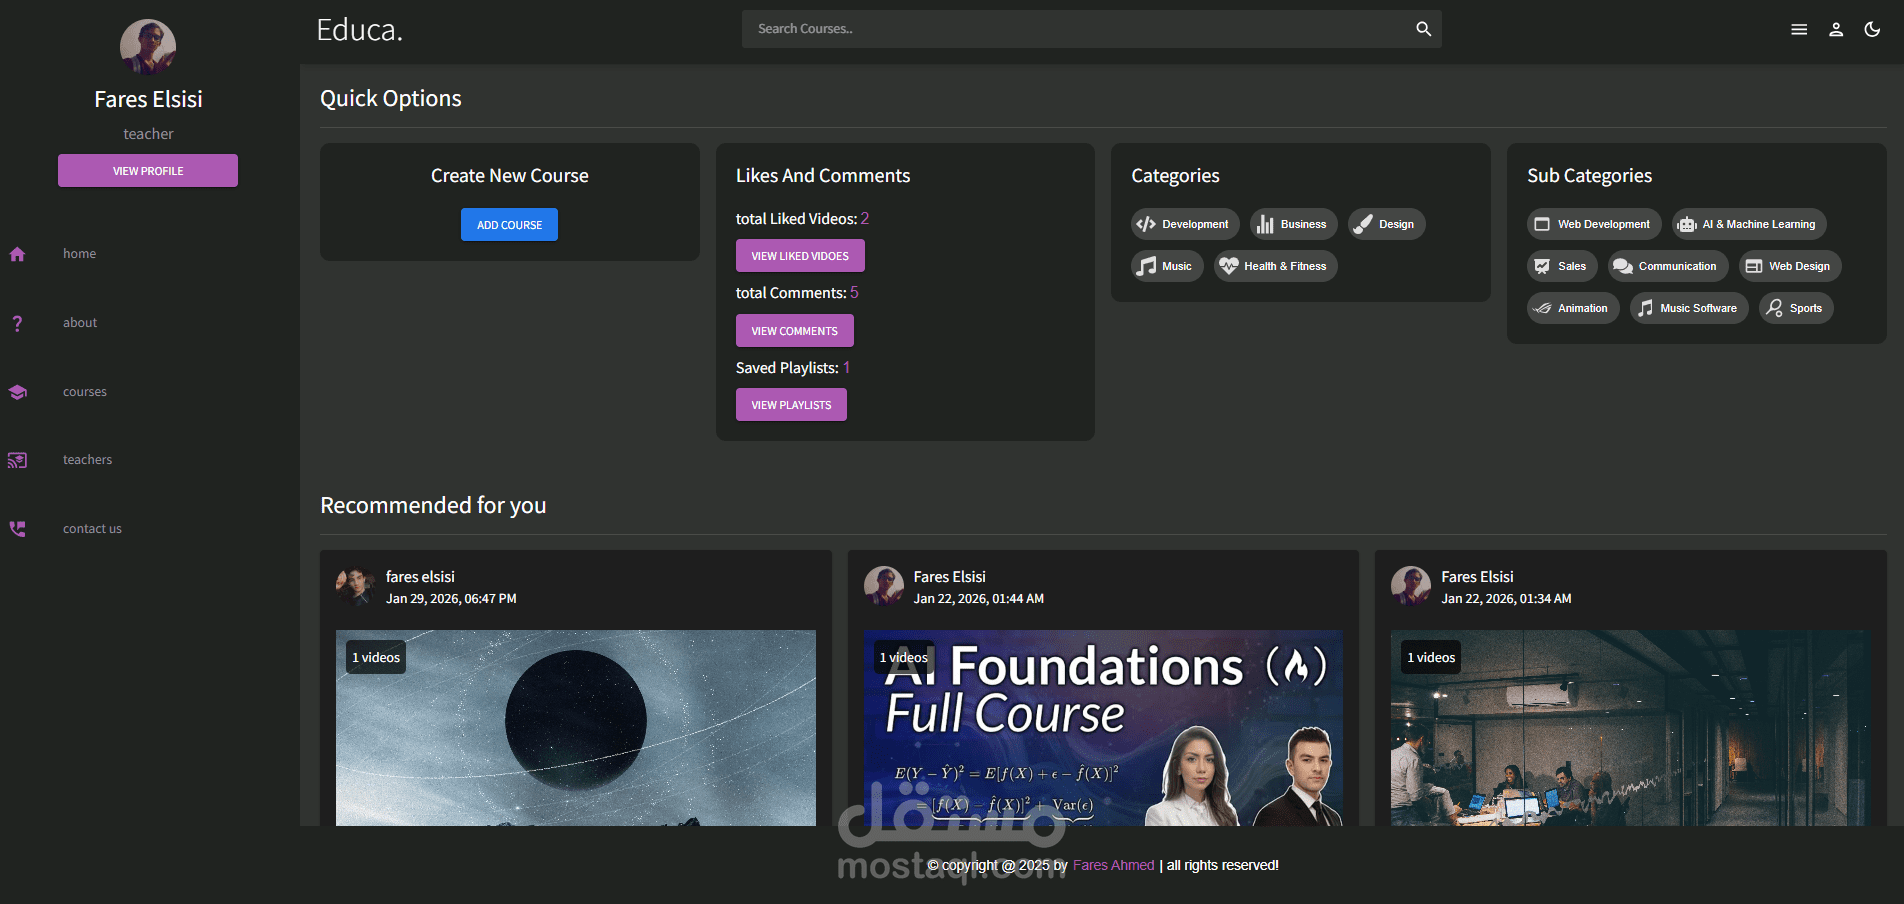This screenshot has width=1904, height=904.
Task: Click the window icon in Web Development
Action: (1542, 224)
